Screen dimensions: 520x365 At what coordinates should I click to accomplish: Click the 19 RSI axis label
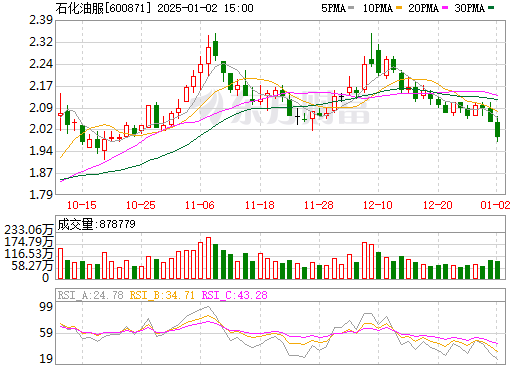(x=46, y=359)
